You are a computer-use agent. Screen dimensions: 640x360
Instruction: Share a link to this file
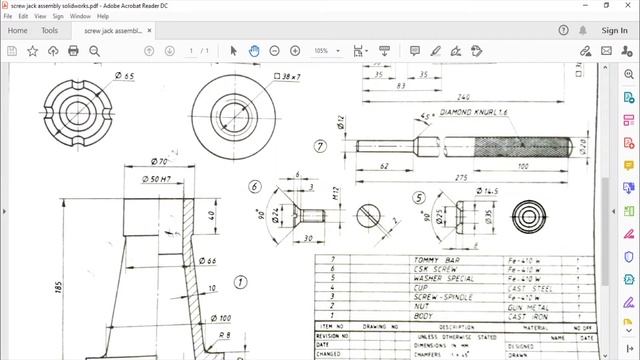click(x=586, y=51)
